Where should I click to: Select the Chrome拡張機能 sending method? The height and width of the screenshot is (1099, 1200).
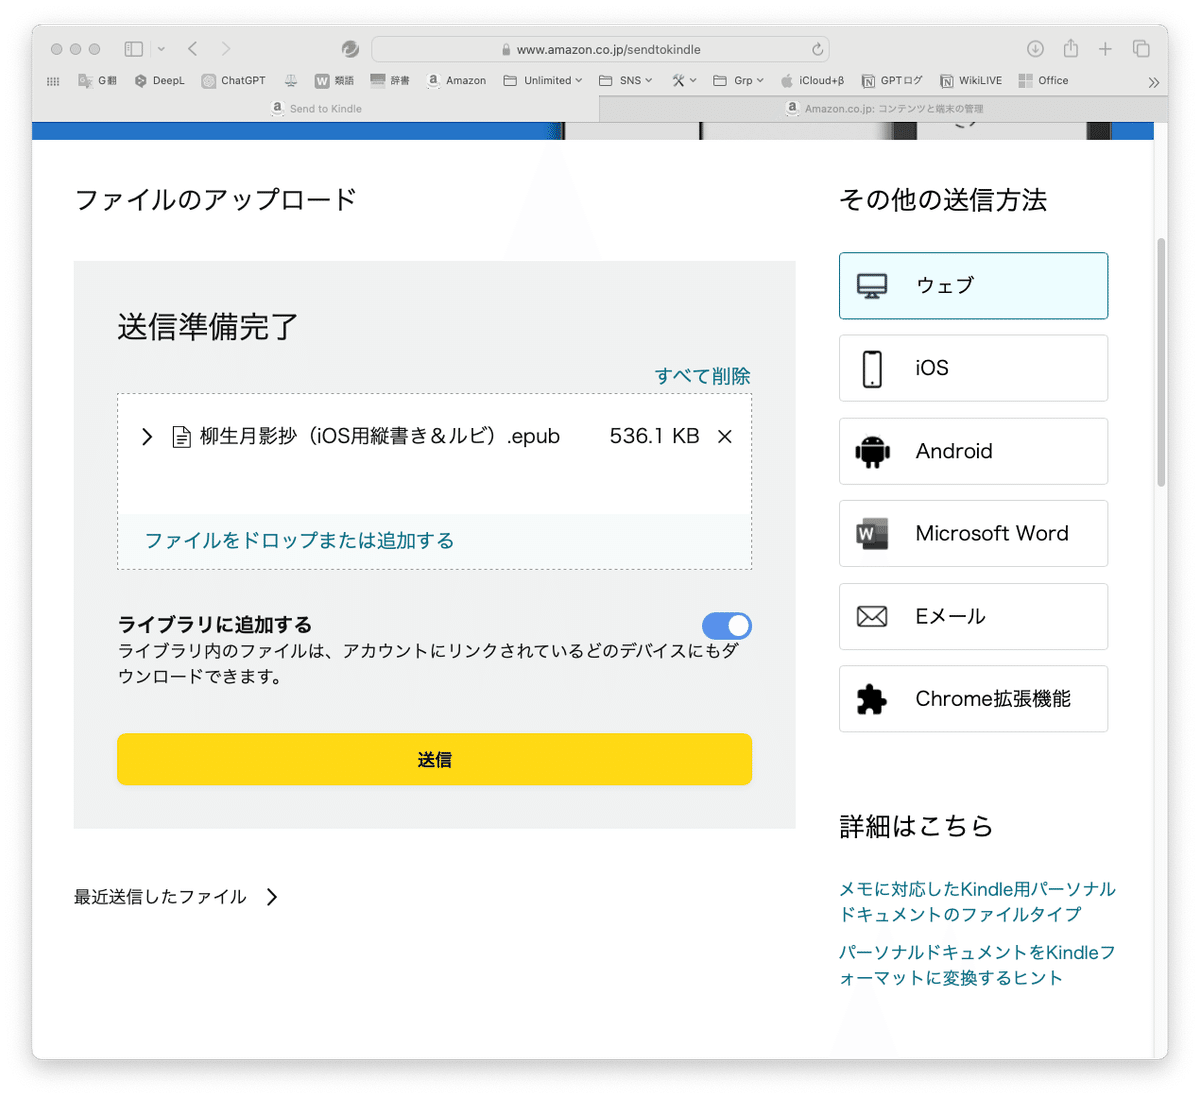(973, 699)
